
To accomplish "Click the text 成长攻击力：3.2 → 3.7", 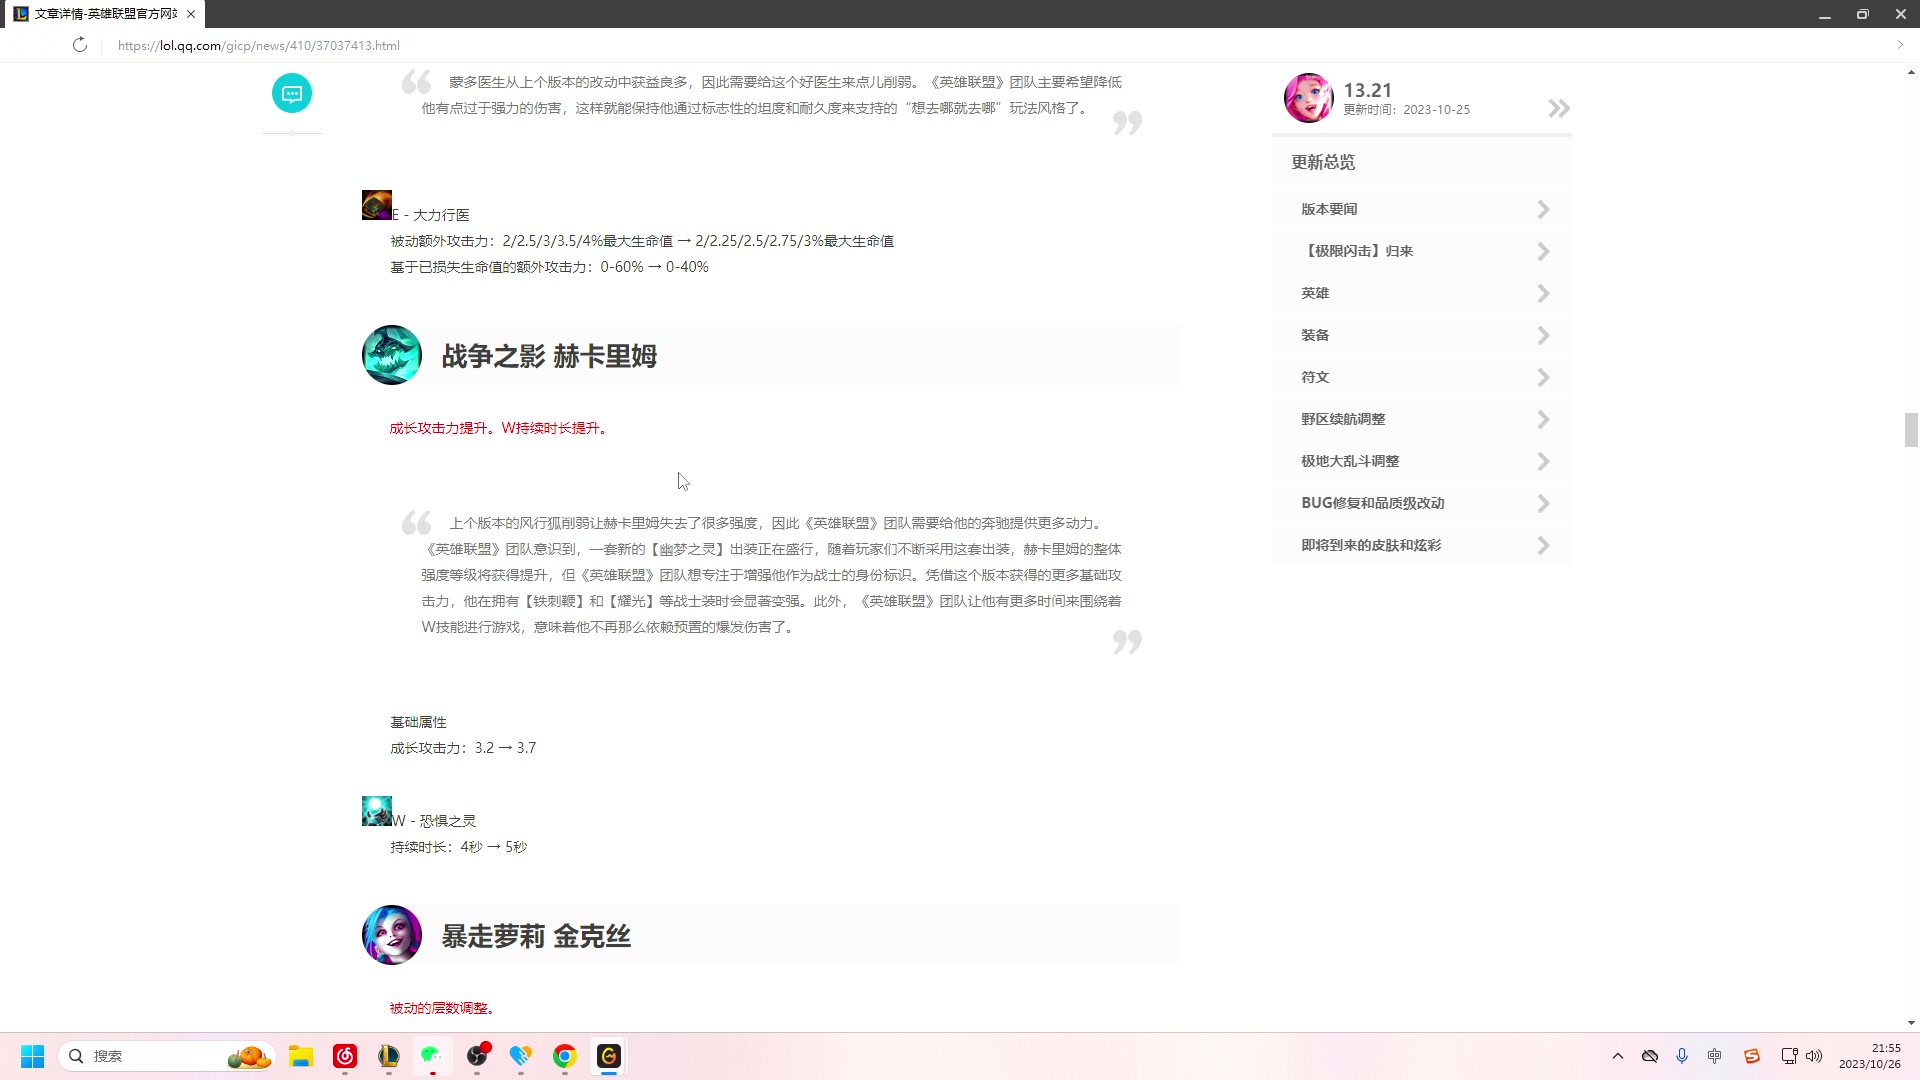I will tap(463, 748).
